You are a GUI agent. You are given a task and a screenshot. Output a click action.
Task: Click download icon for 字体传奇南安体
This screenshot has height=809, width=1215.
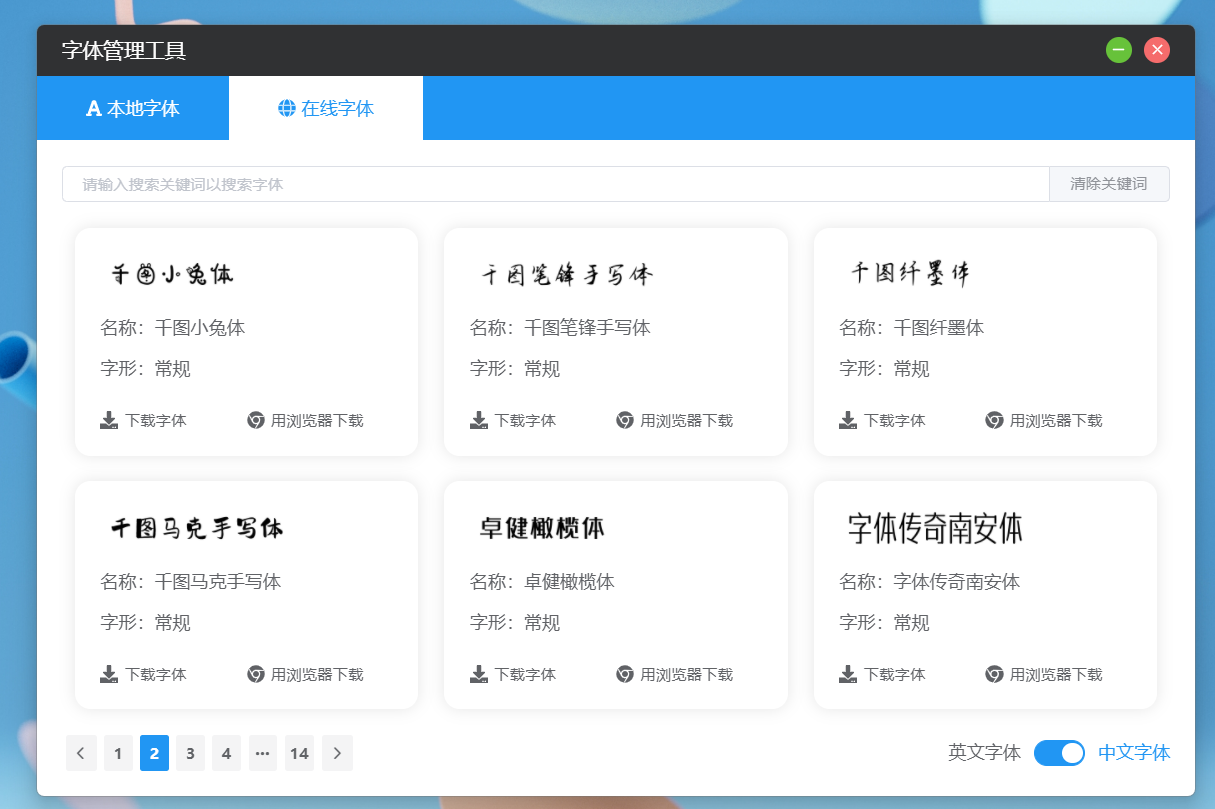coord(848,674)
